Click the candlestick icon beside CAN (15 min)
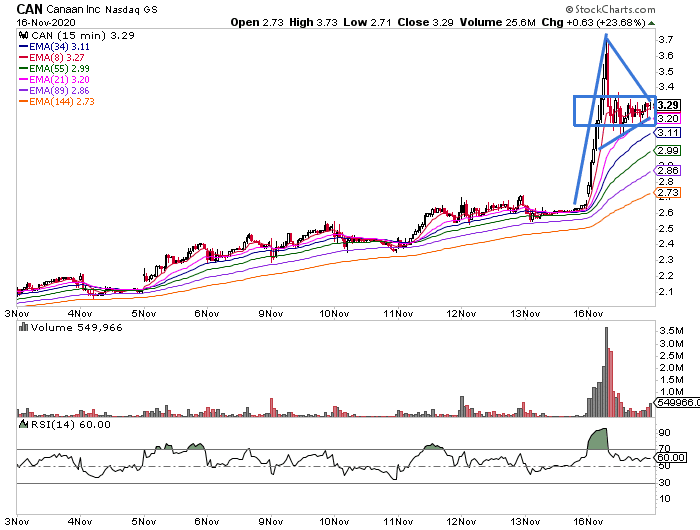This screenshot has height=530, width=700. [23, 35]
